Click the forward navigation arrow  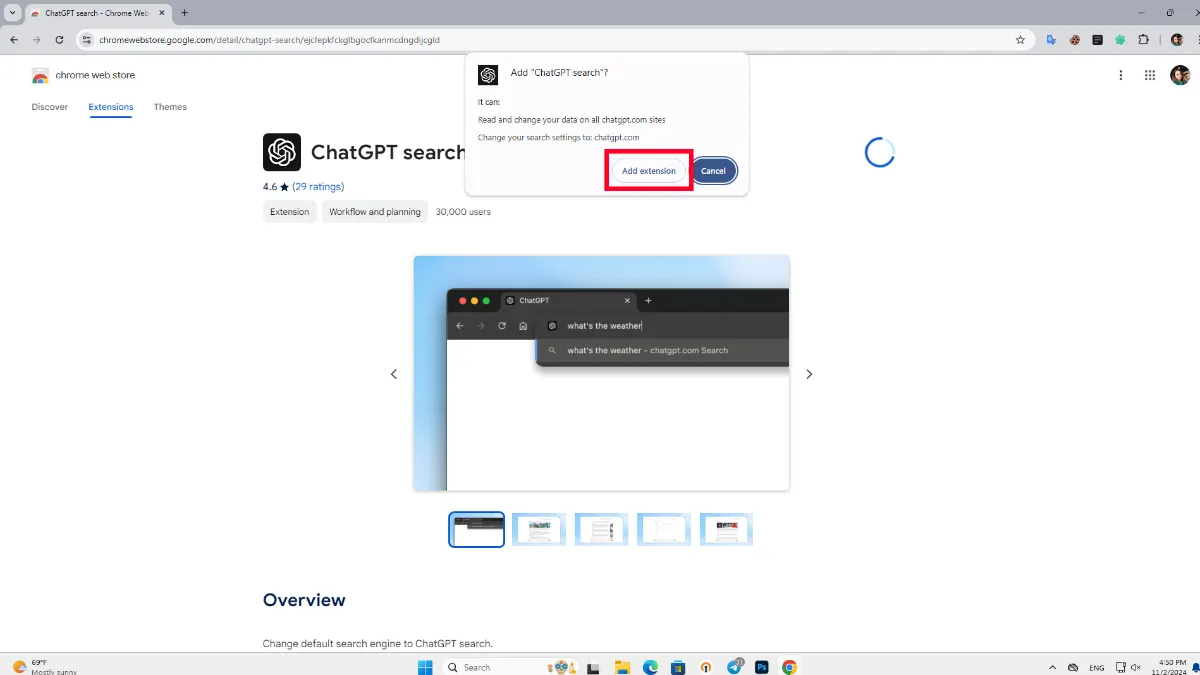[37, 40]
